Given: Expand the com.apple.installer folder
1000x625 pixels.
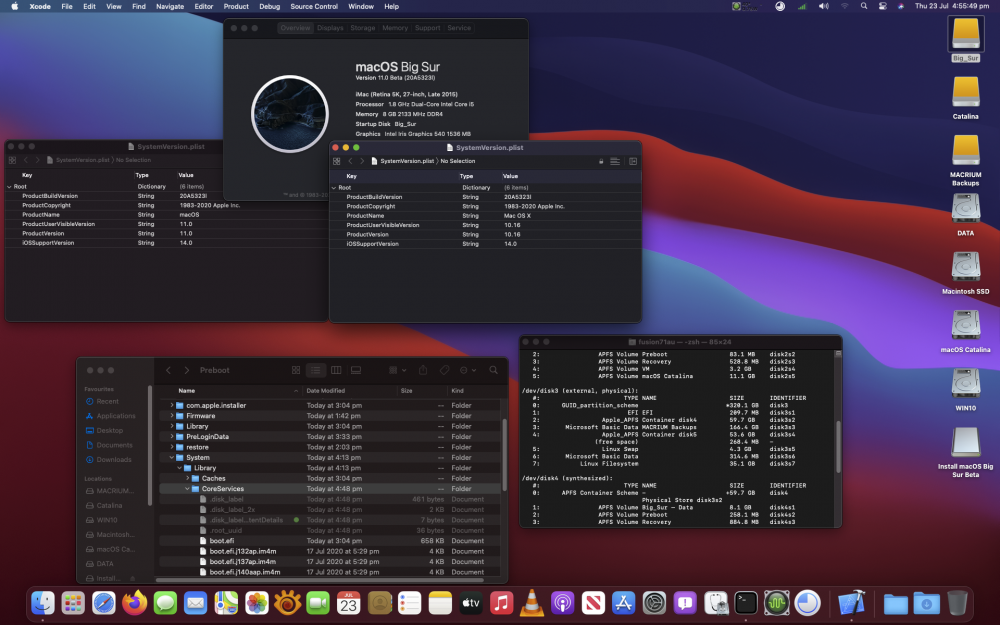Looking at the screenshot, I should tap(172, 405).
